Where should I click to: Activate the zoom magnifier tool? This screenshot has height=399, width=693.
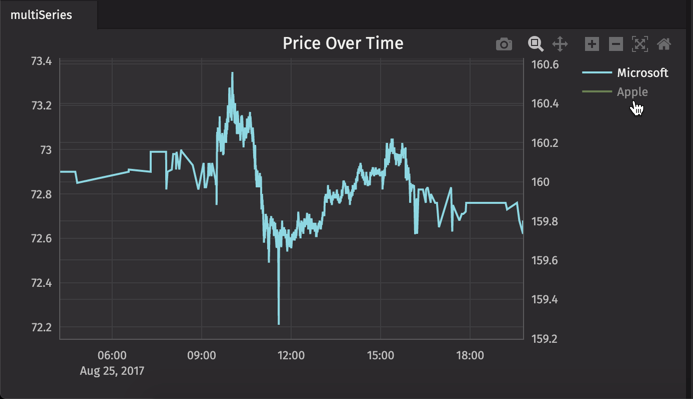coord(535,44)
